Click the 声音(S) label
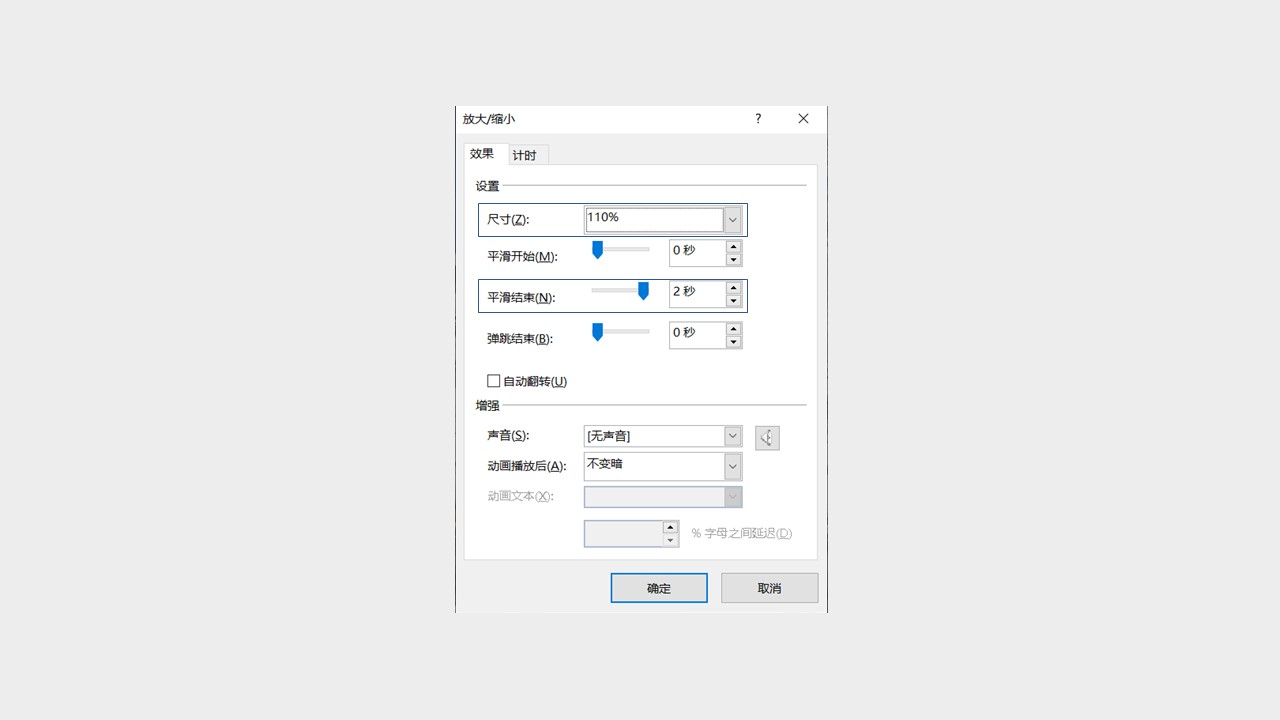 click(508, 436)
